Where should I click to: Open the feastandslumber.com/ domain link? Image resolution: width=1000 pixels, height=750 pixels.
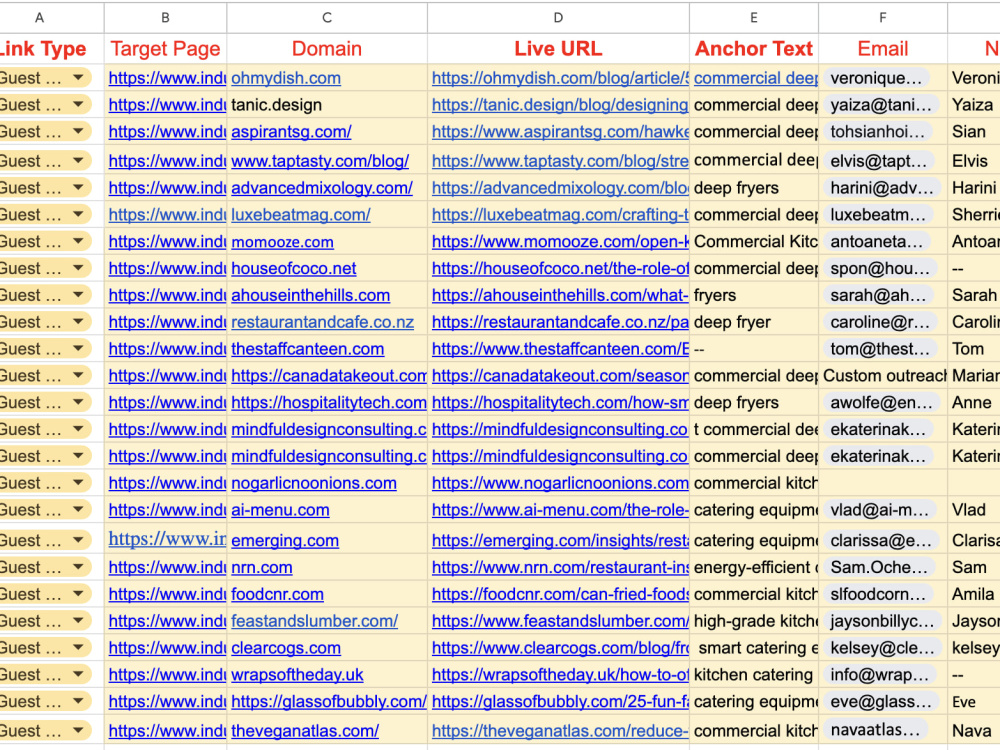tap(315, 621)
